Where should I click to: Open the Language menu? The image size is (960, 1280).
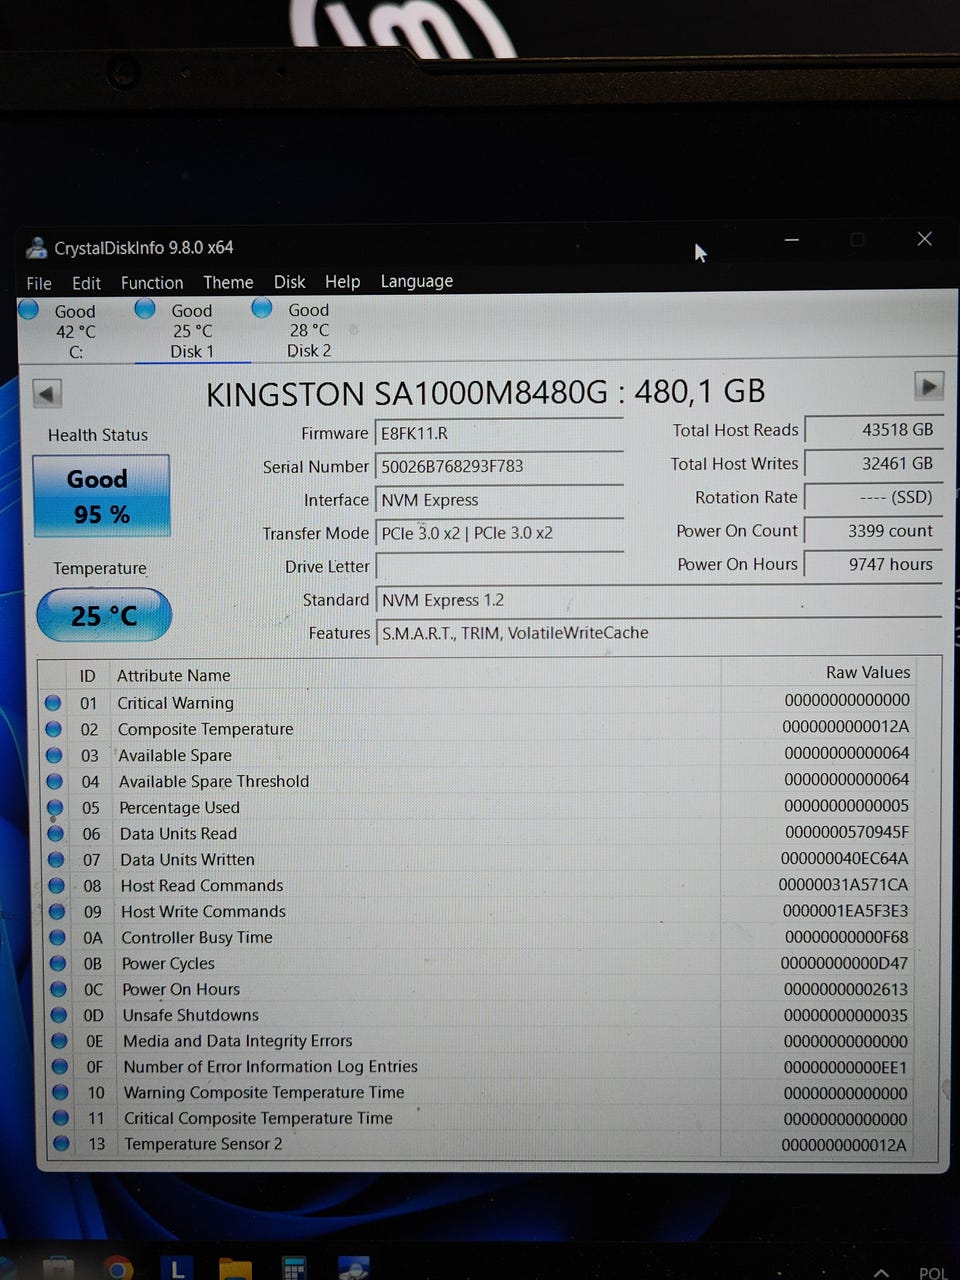click(416, 281)
